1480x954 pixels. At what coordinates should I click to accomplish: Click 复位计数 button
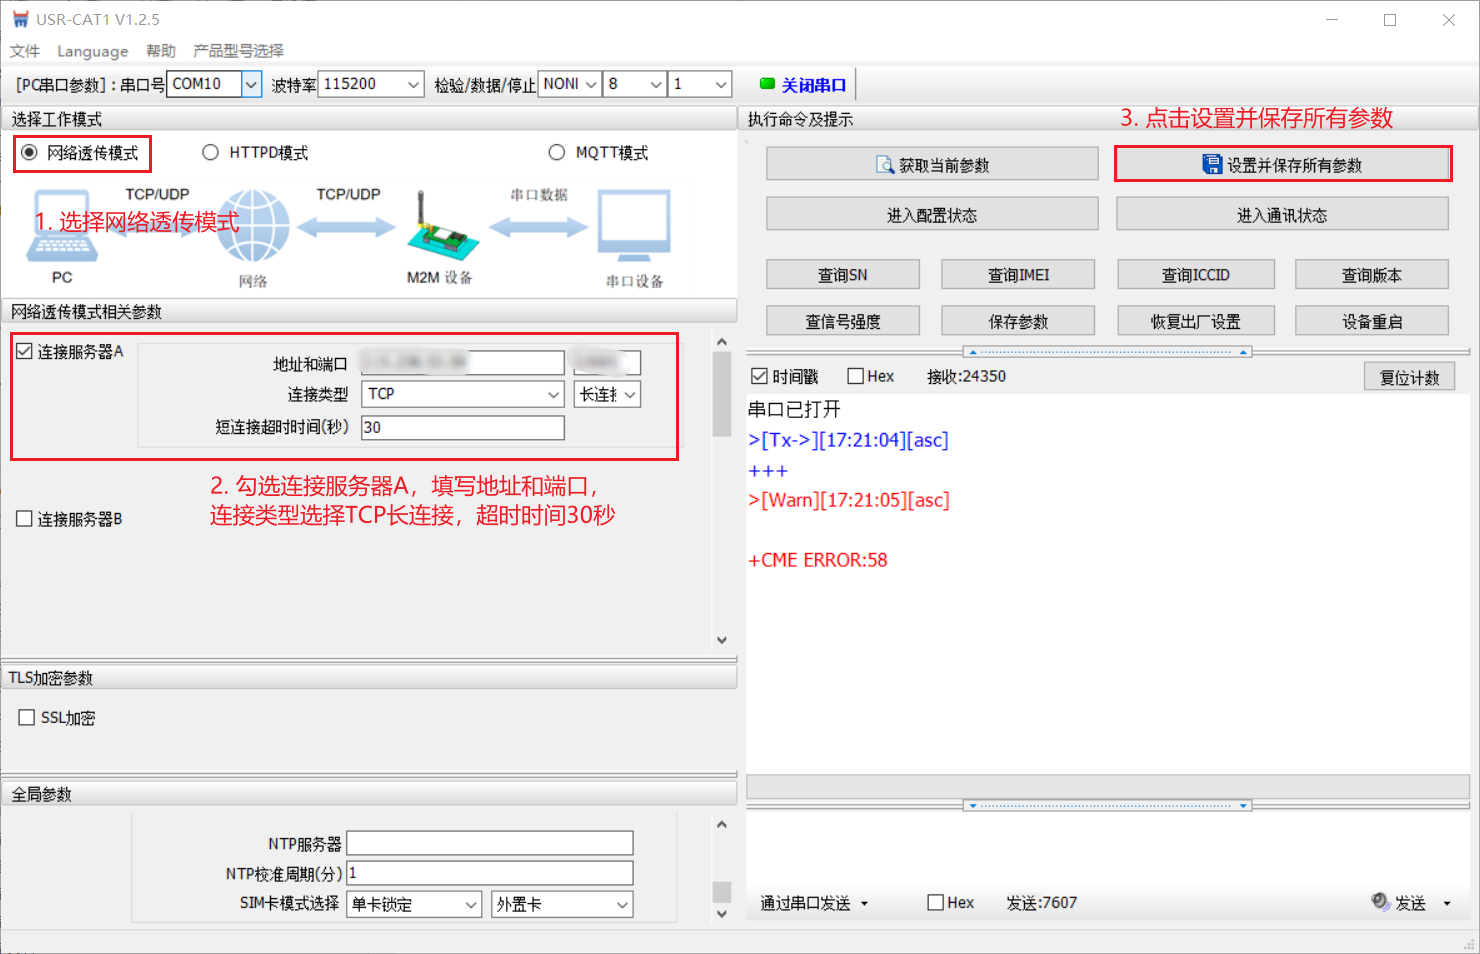pos(1409,377)
